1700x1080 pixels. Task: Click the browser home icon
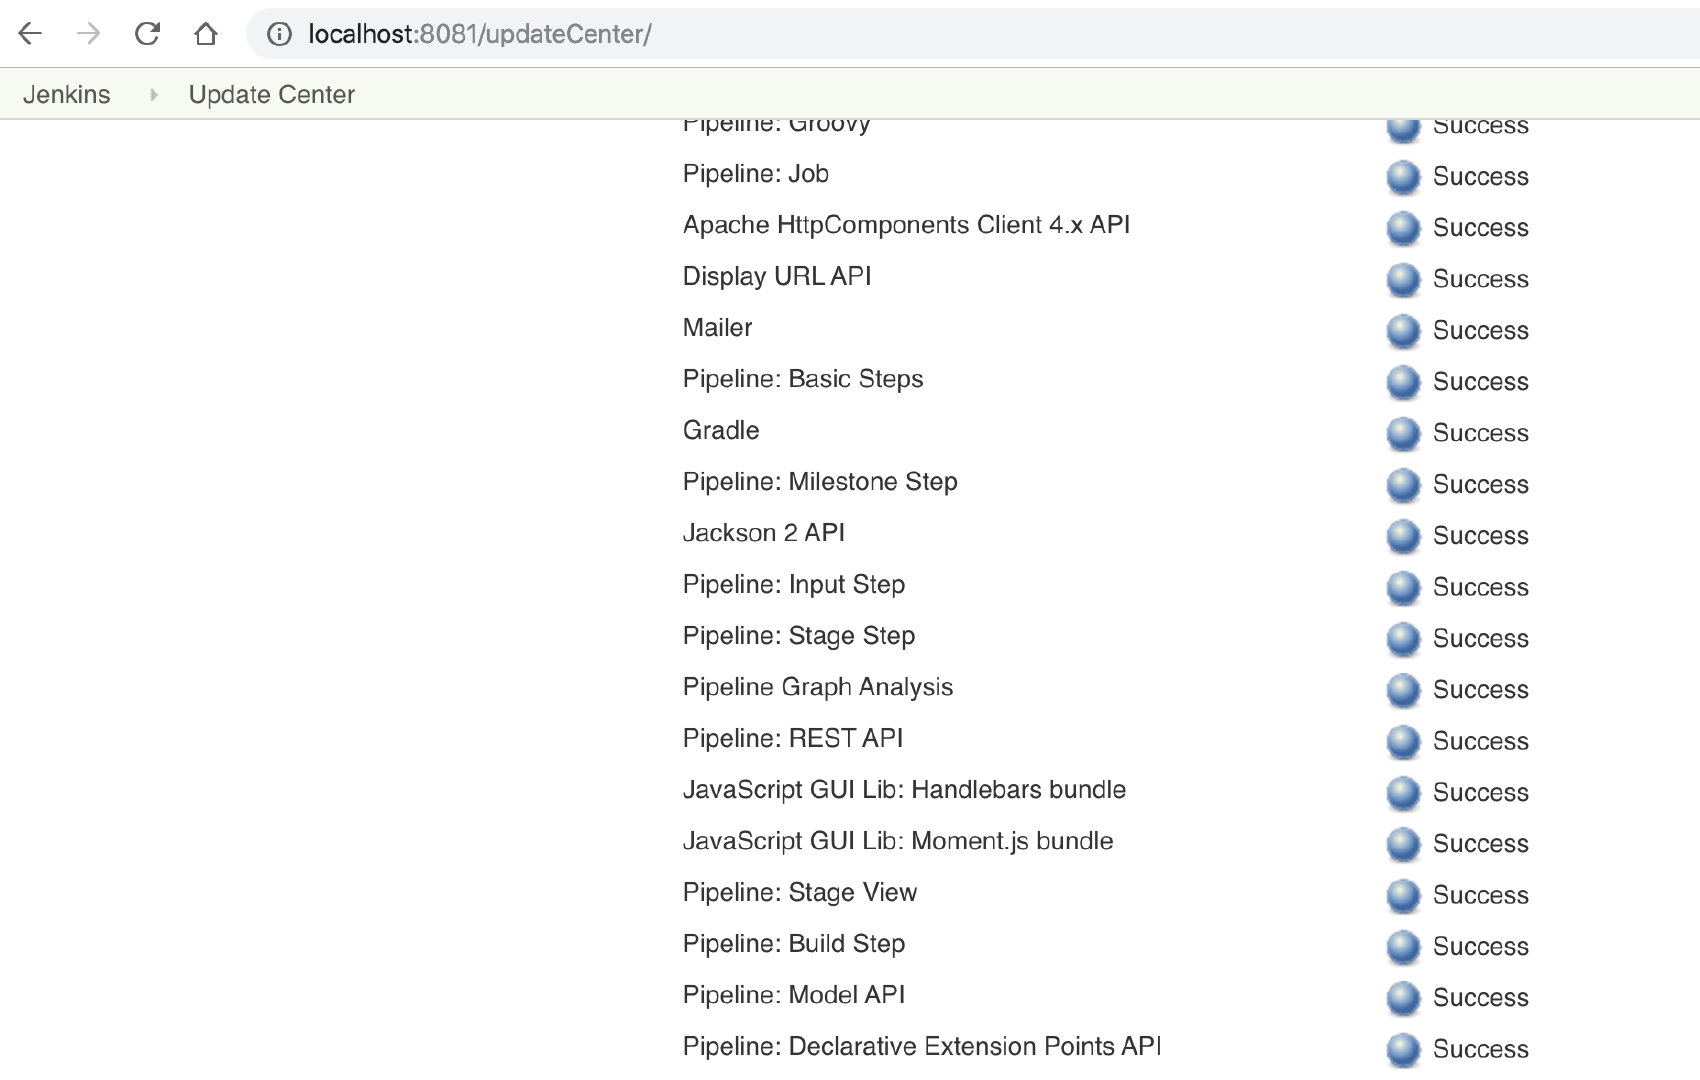point(205,33)
